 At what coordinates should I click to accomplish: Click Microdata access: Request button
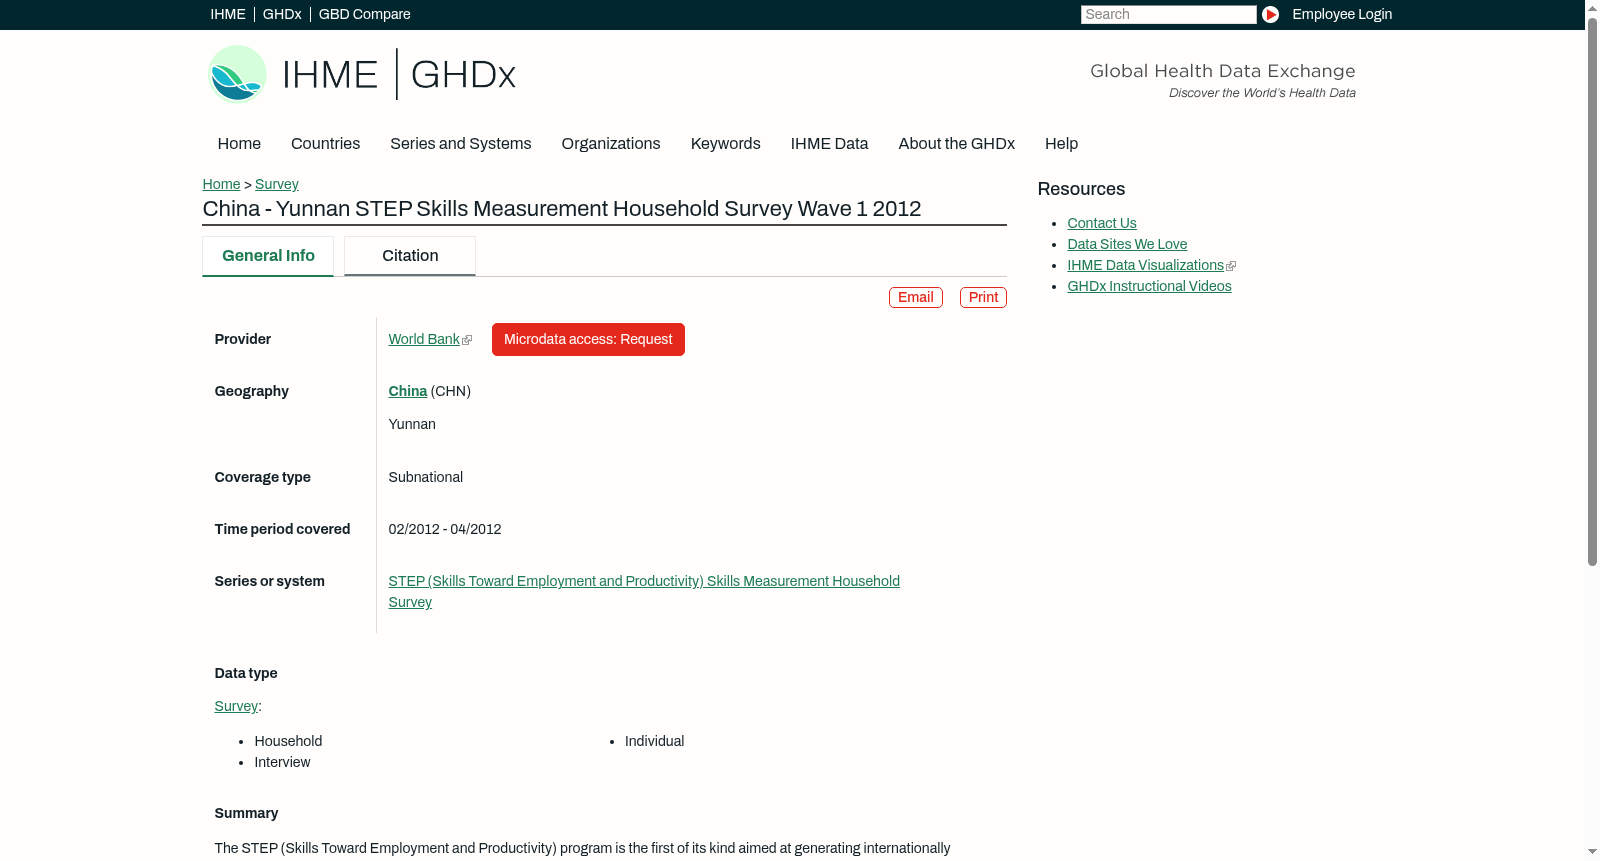(x=588, y=340)
